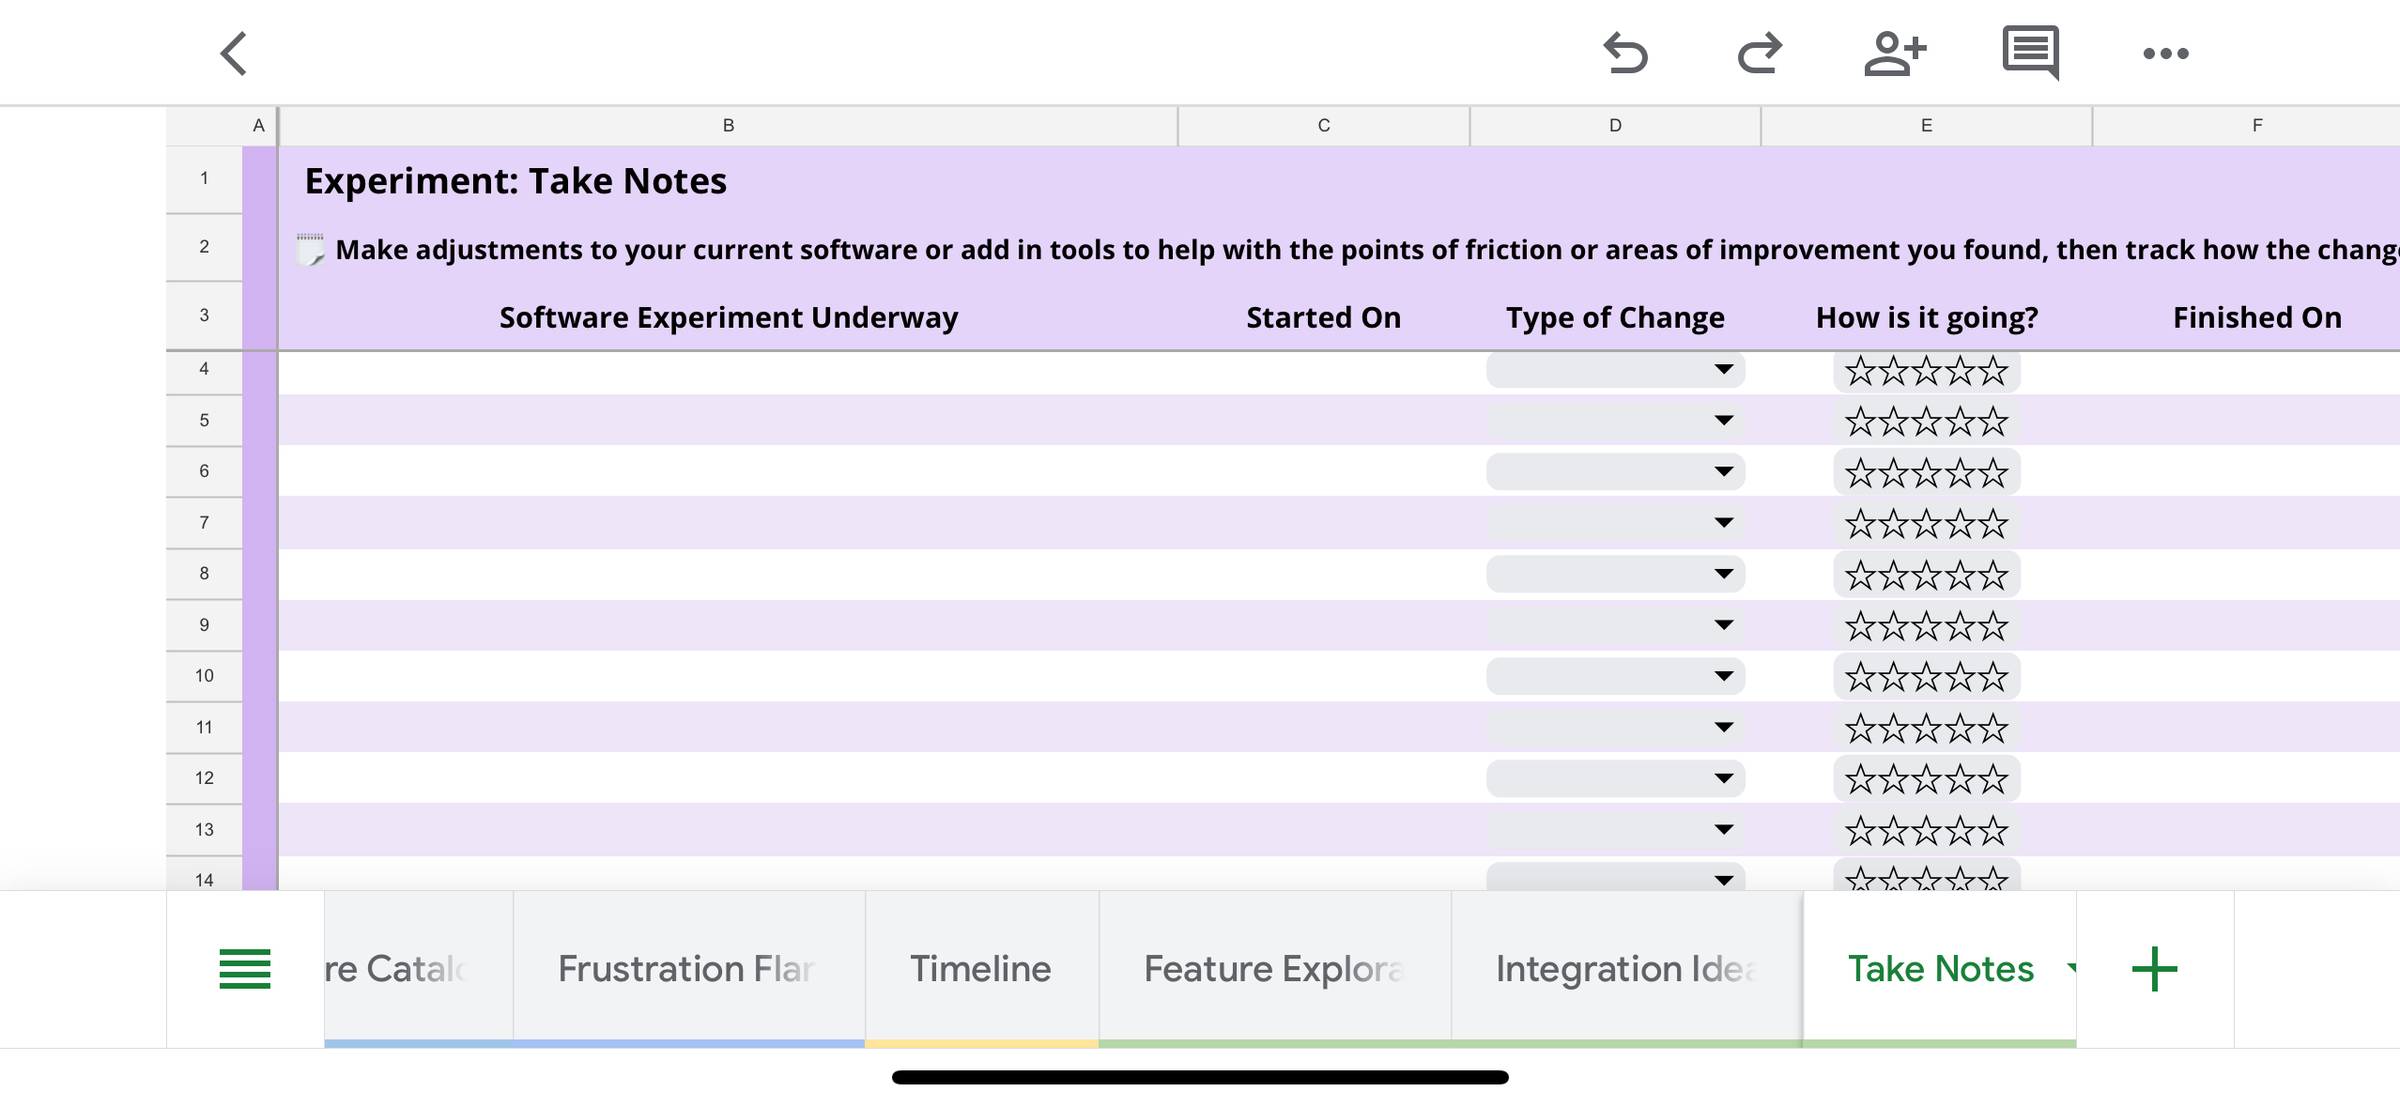Open the comments icon
The height and width of the screenshot is (1107, 2400).
(x=2030, y=54)
